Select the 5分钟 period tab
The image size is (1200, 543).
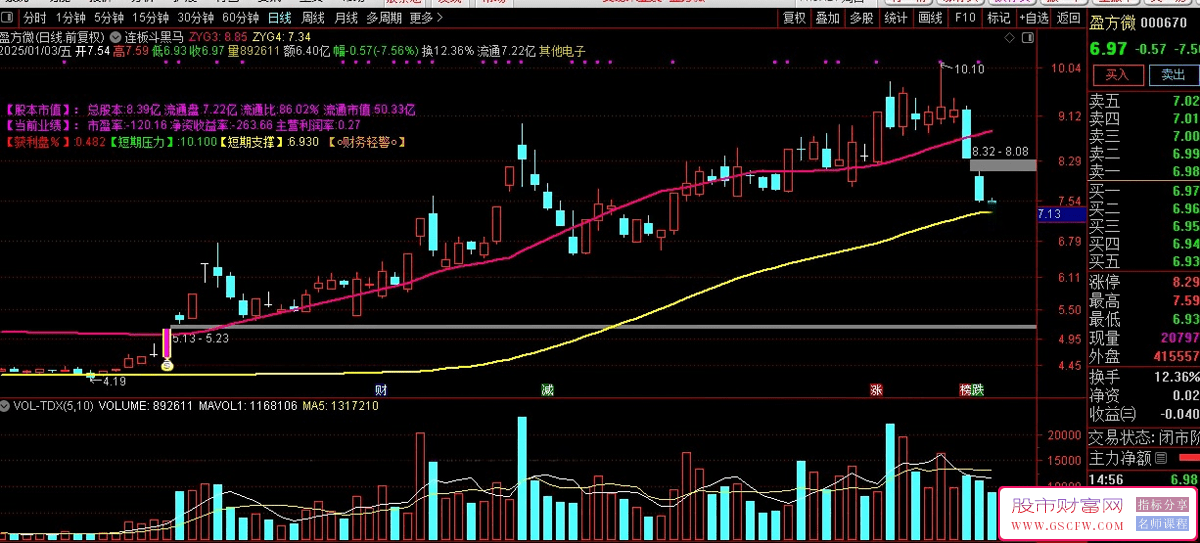(108, 18)
